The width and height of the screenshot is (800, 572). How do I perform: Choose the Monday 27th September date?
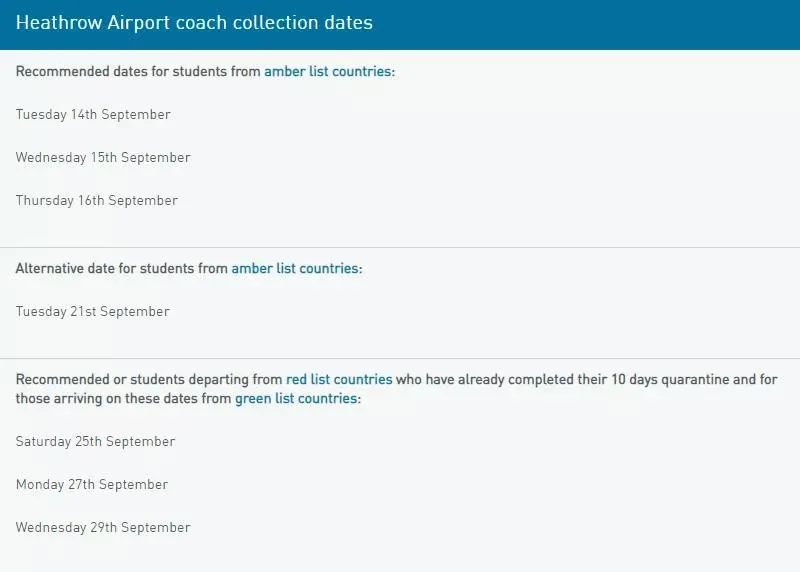click(x=92, y=485)
